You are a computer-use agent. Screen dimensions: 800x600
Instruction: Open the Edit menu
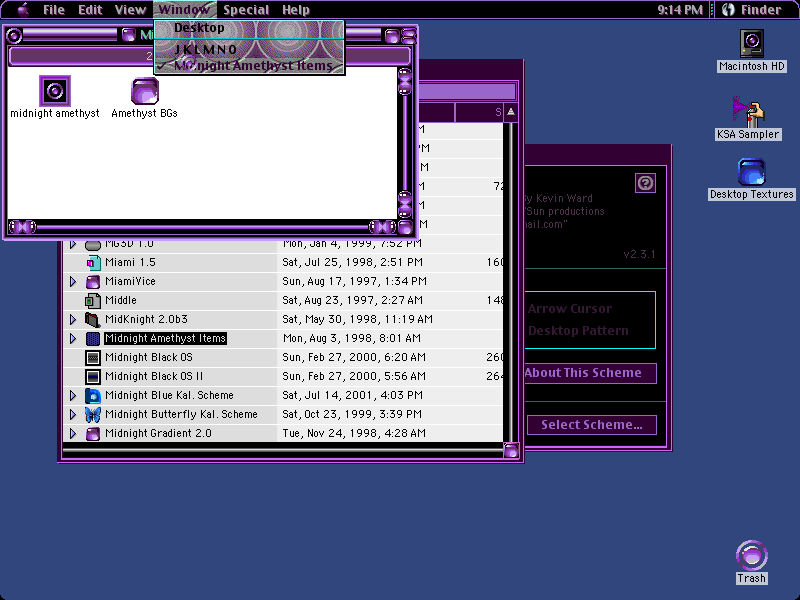click(x=90, y=10)
